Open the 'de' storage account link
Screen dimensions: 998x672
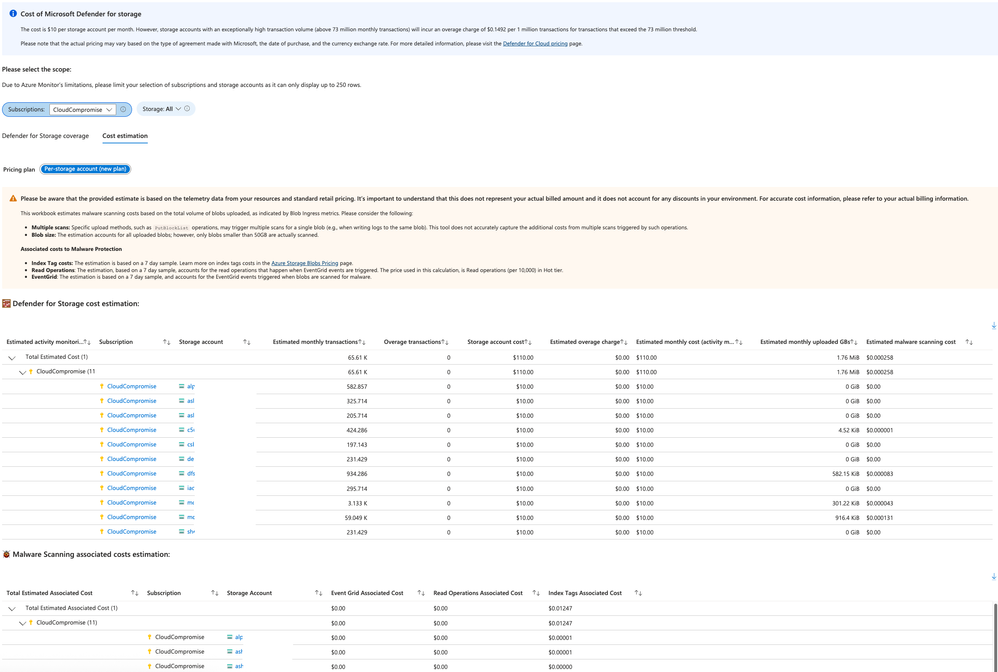pyautogui.click(x=190, y=459)
